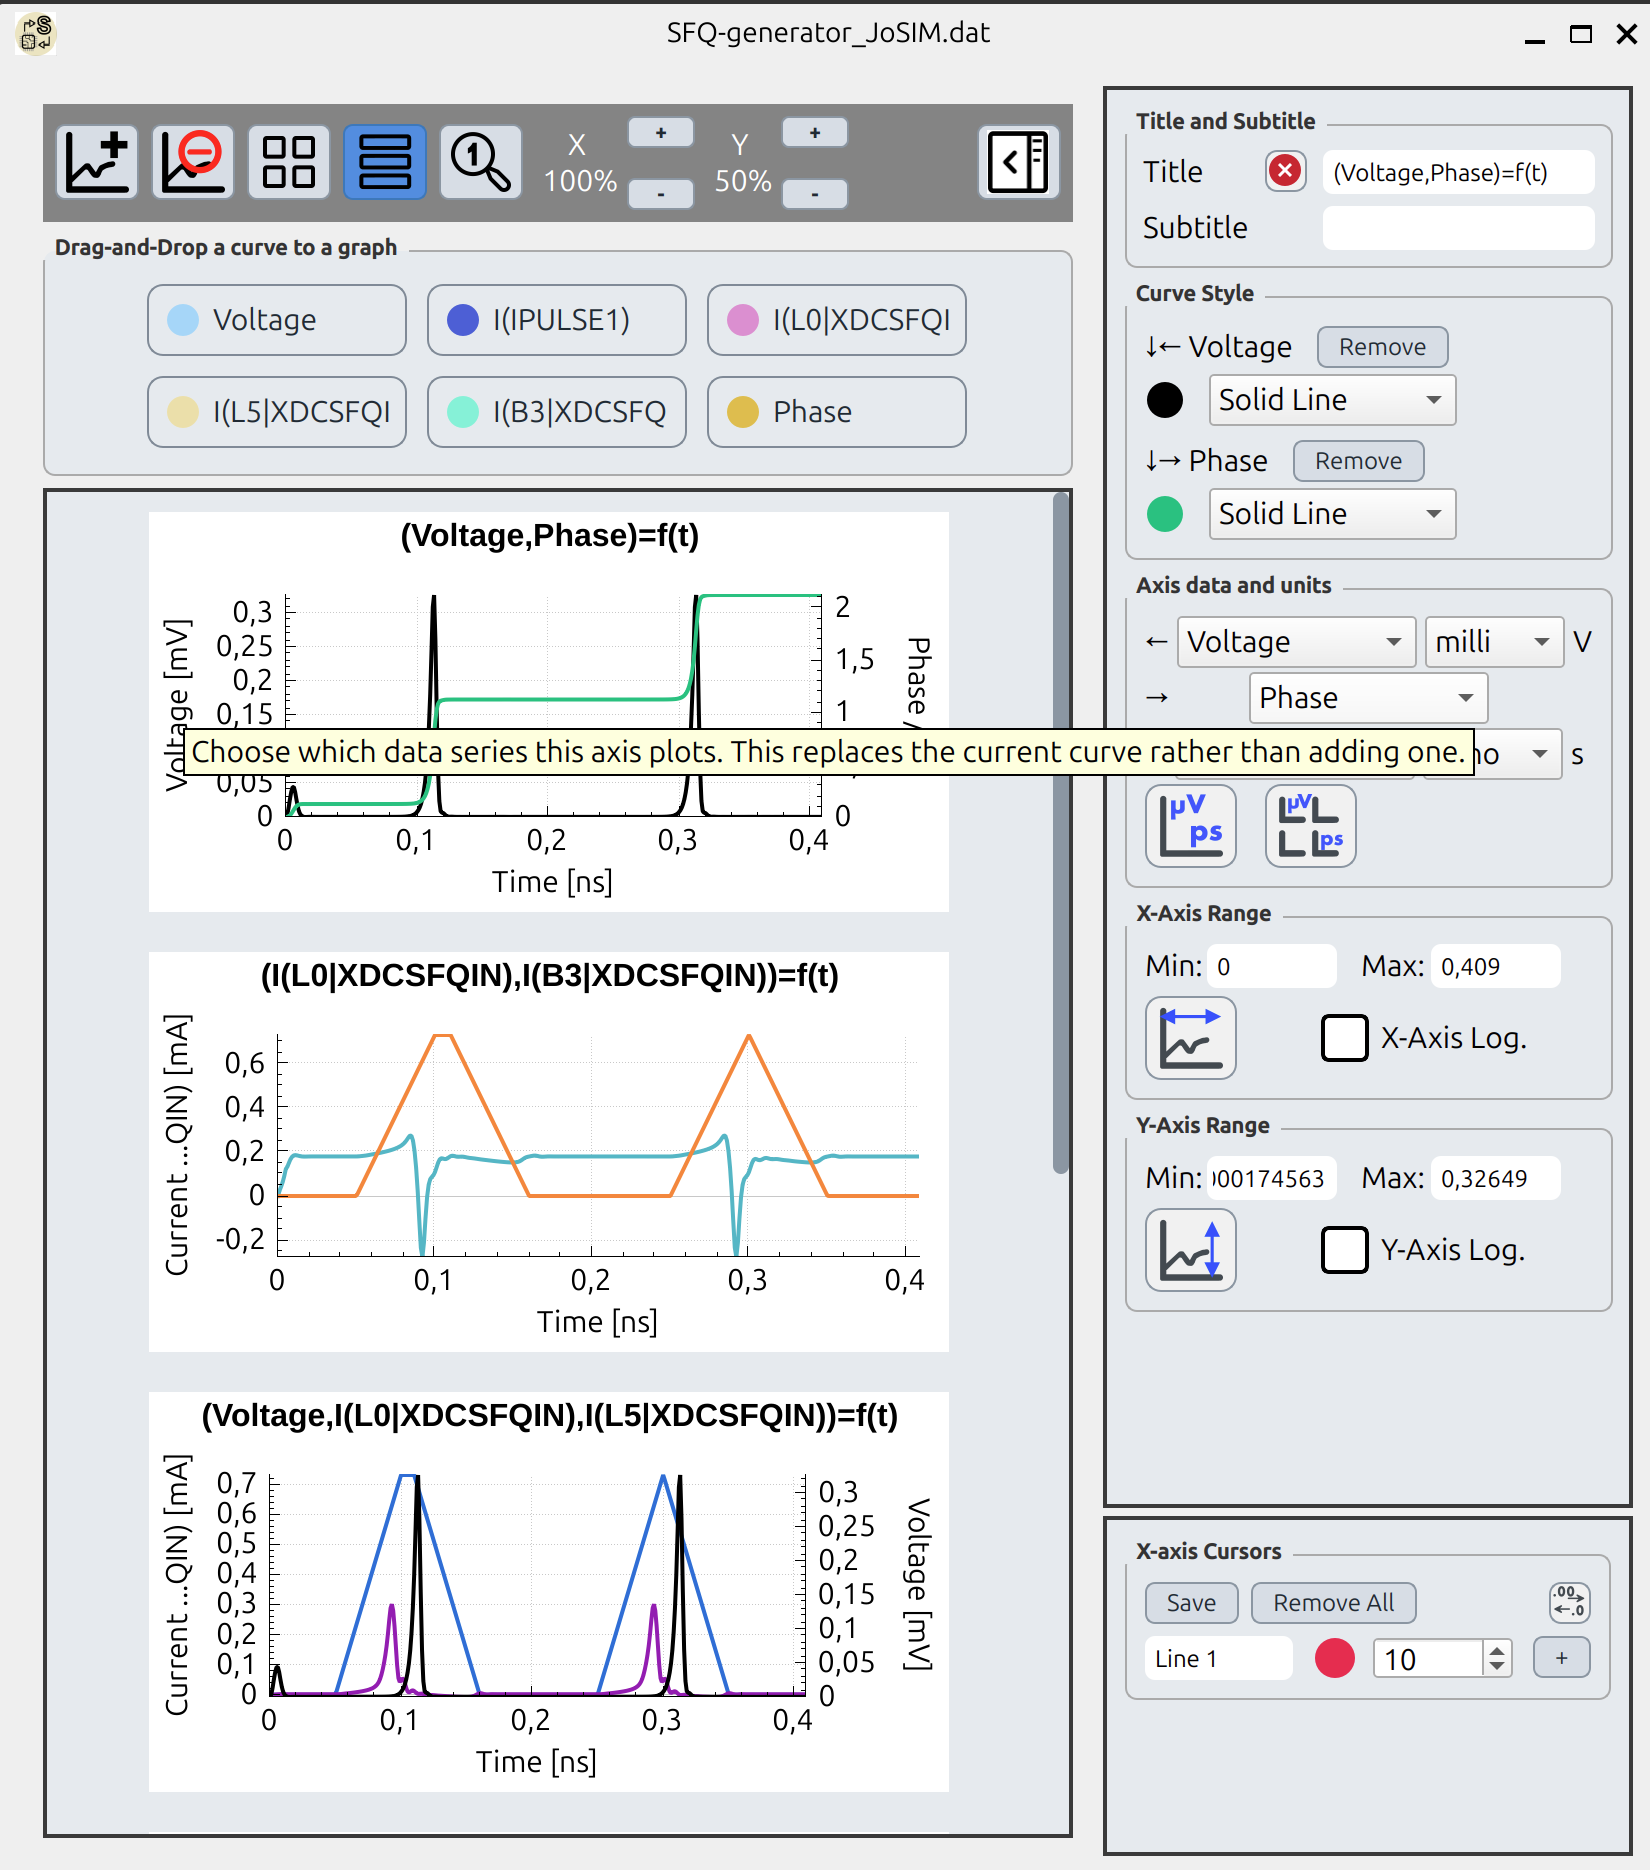Click the graph area vertical scrollbar
Viewport: 1650px width, 1870px height.
(1061, 835)
